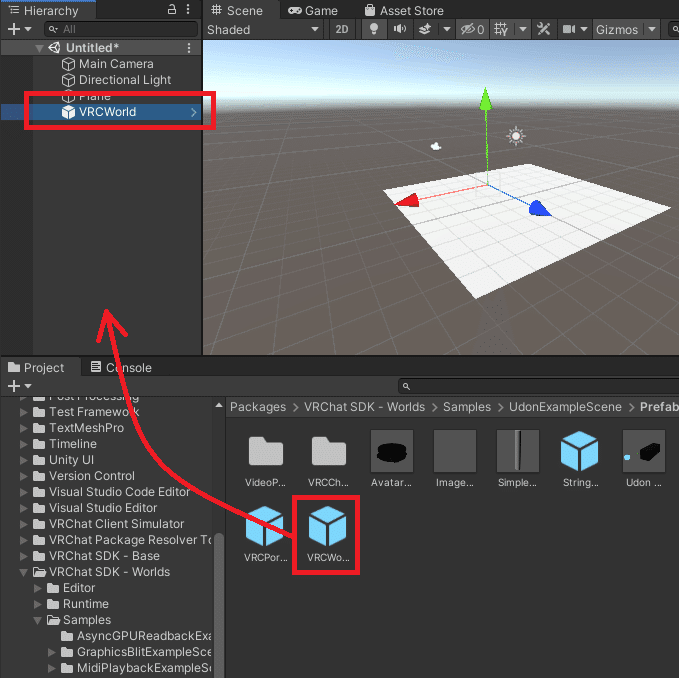
Task: Collapse the VRChat SDK - Worlds folder
Action: [x=24, y=572]
